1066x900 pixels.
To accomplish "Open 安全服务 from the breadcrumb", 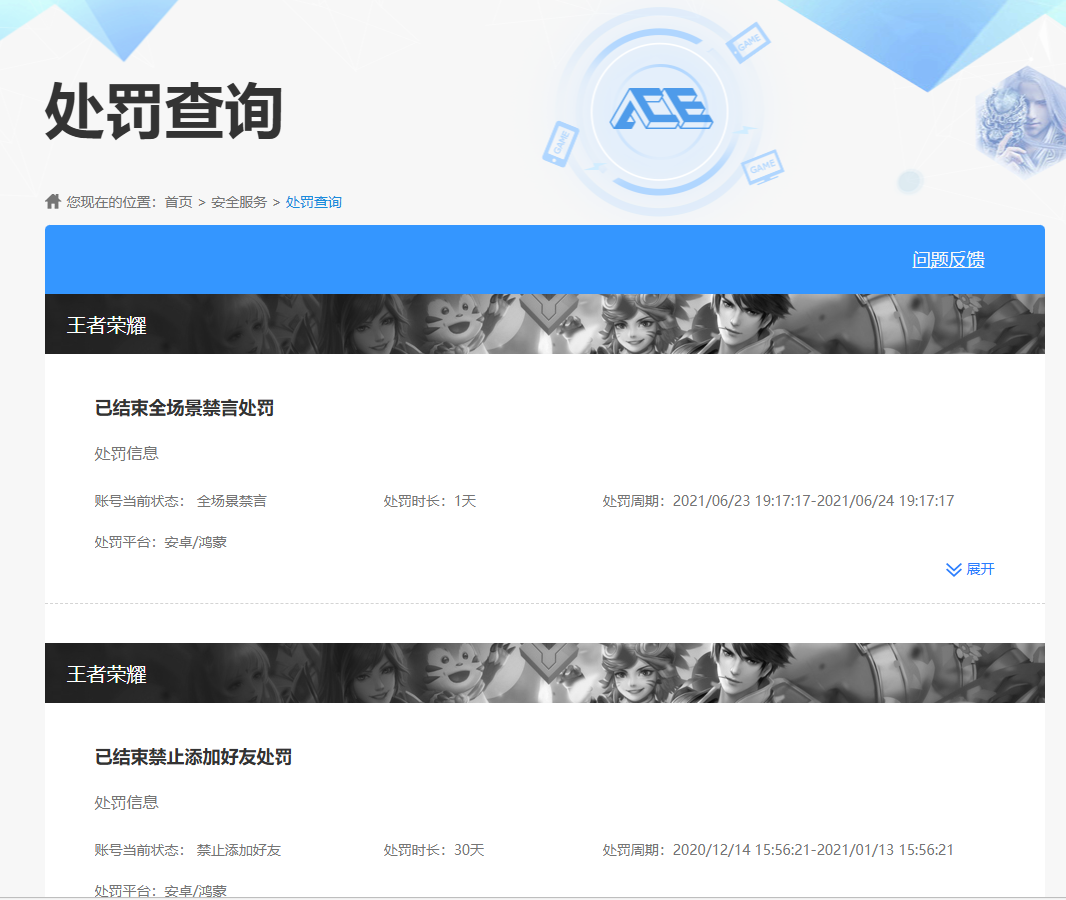I will [x=239, y=202].
